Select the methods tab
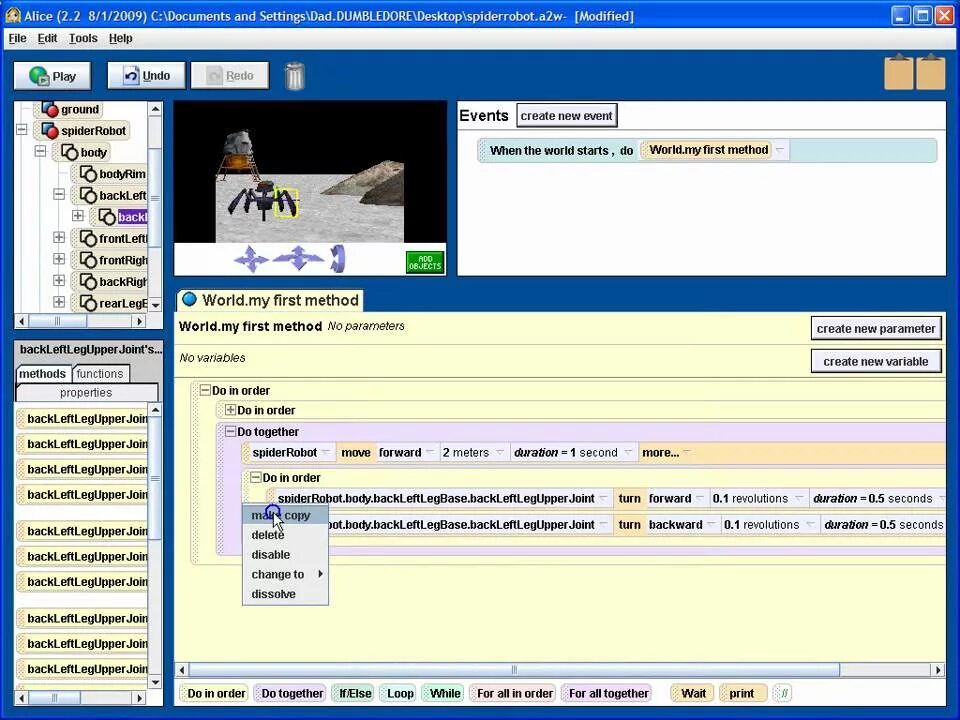The height and width of the screenshot is (720, 960). pos(42,373)
